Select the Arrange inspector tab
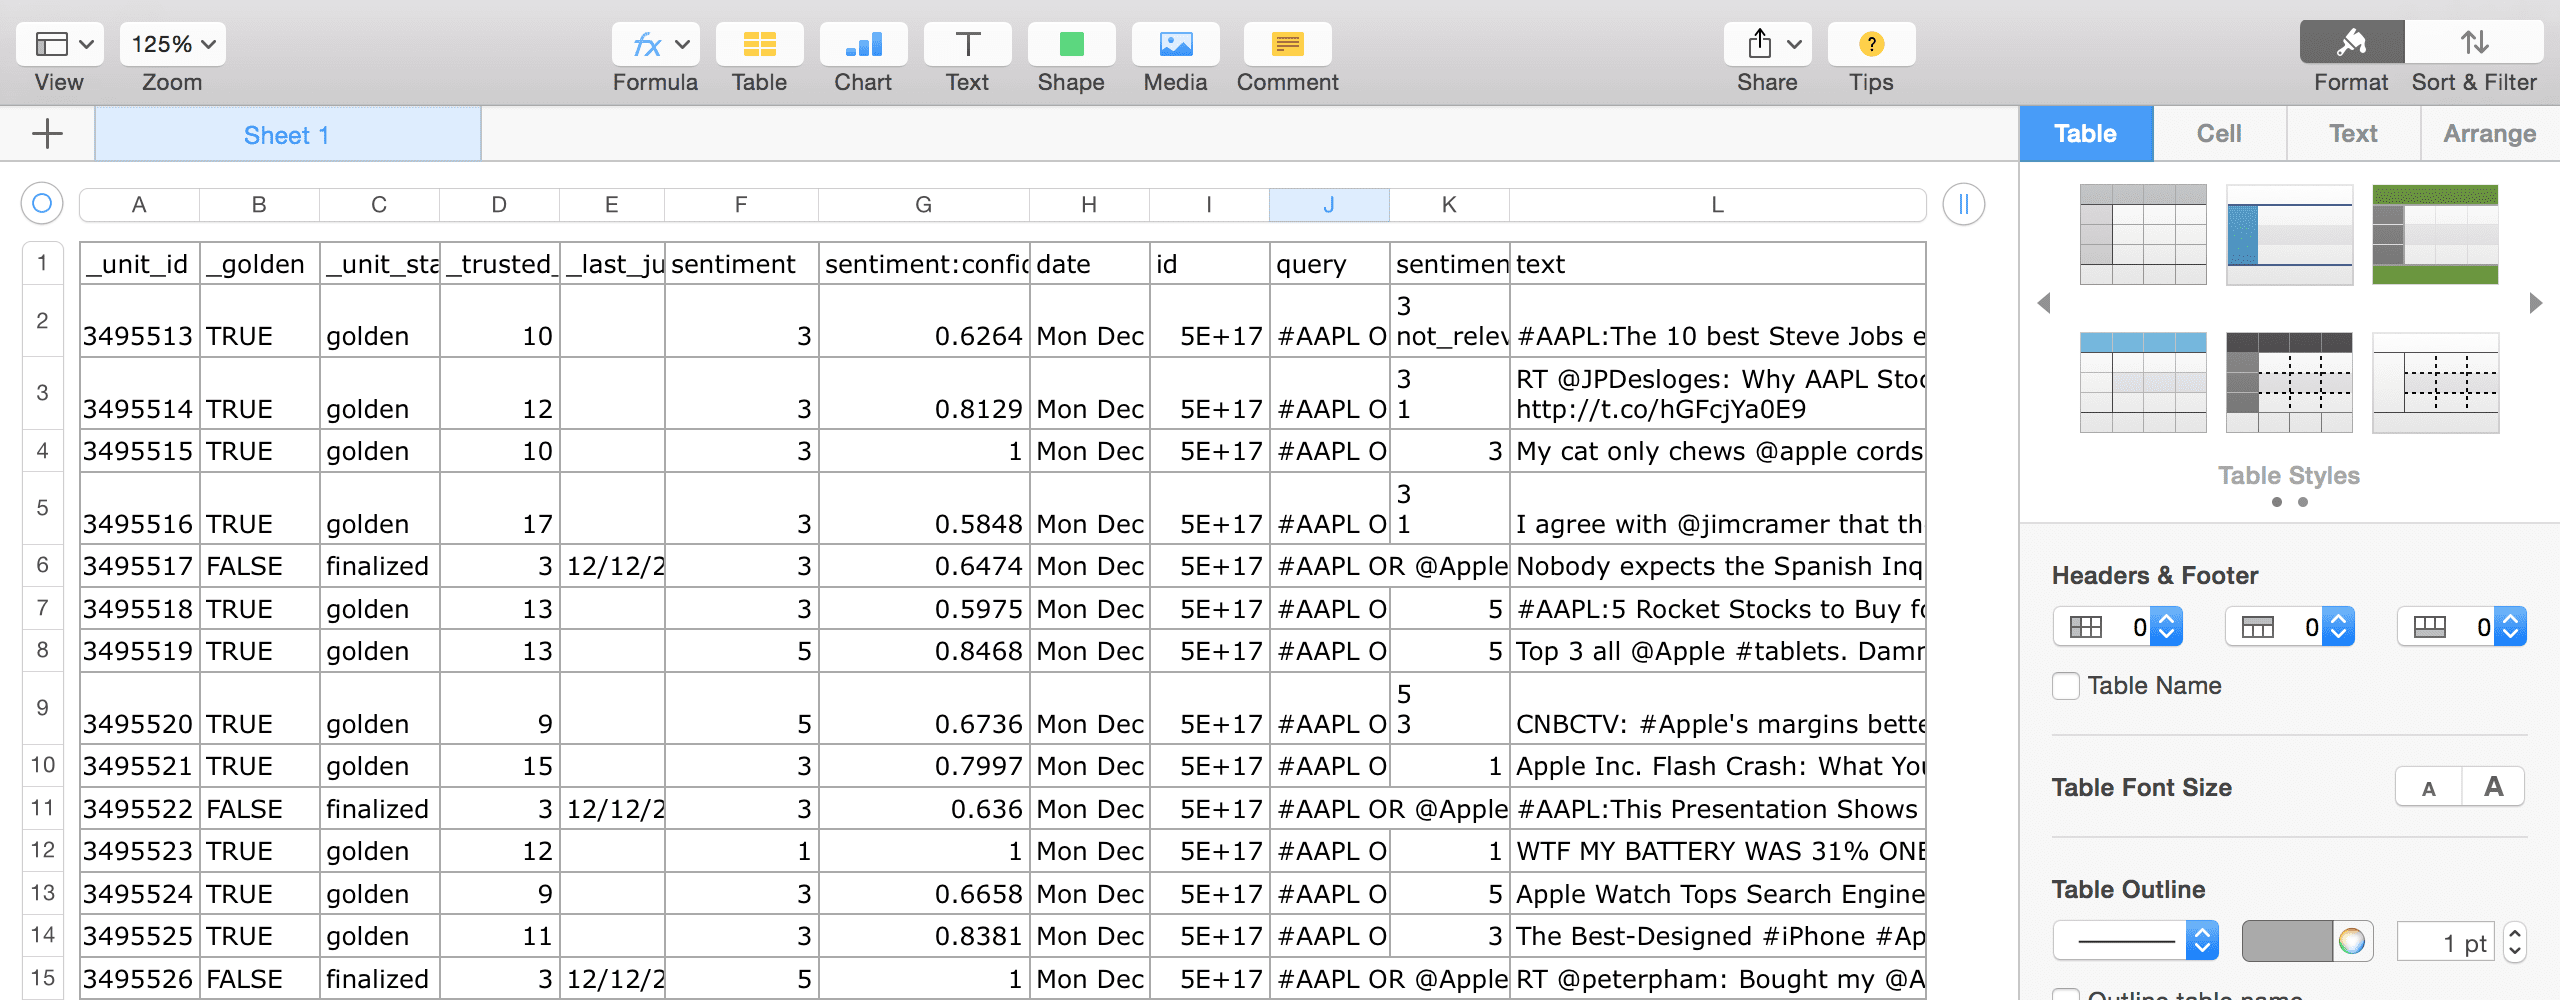The height and width of the screenshot is (1000, 2560). (2487, 133)
